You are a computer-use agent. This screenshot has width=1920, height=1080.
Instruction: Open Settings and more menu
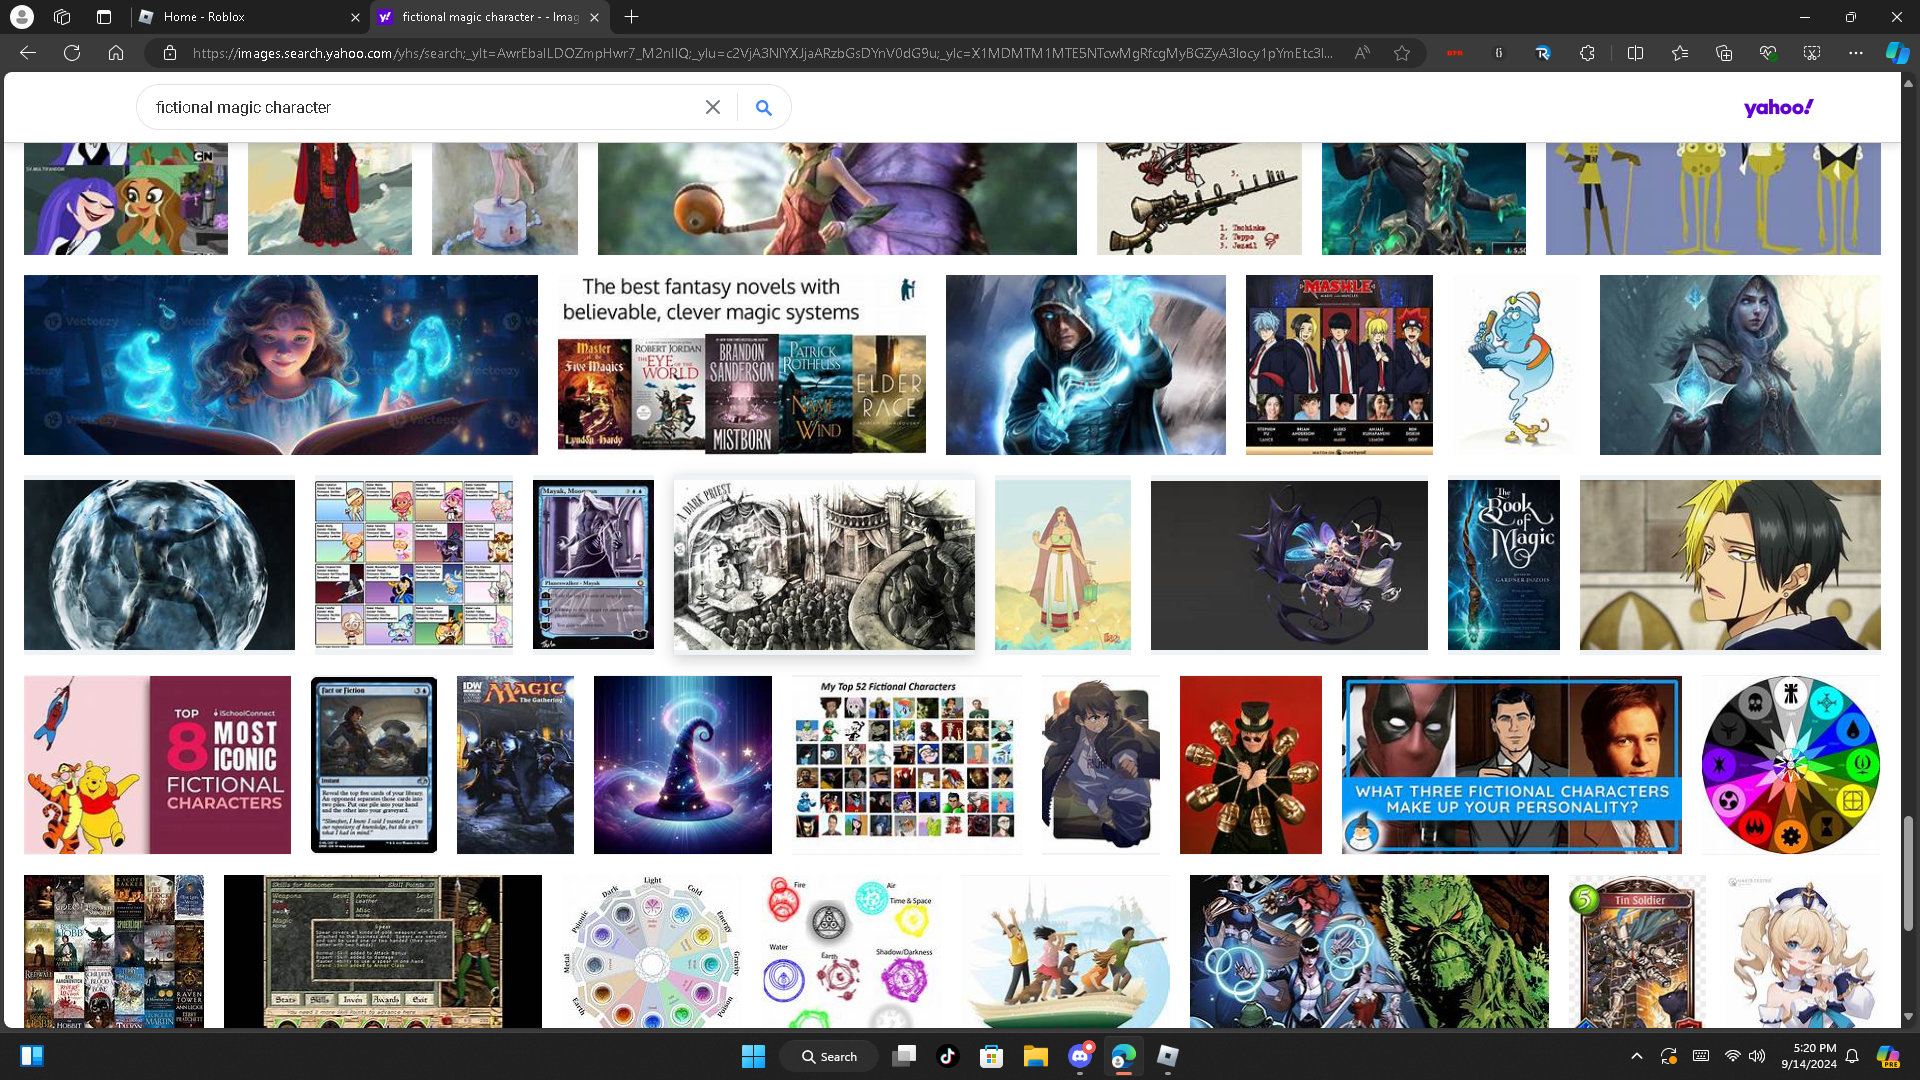coord(1855,53)
